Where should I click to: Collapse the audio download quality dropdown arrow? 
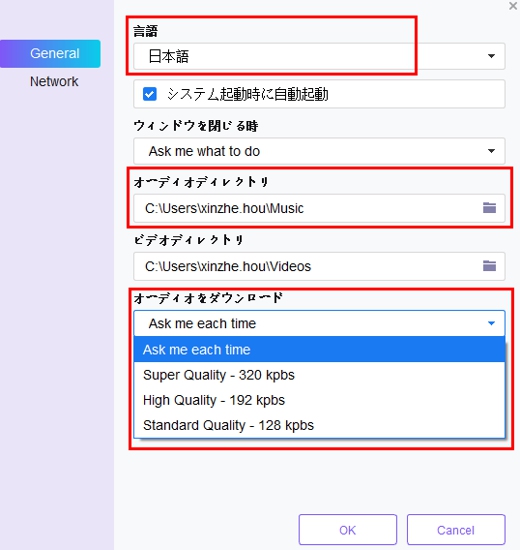(x=491, y=323)
